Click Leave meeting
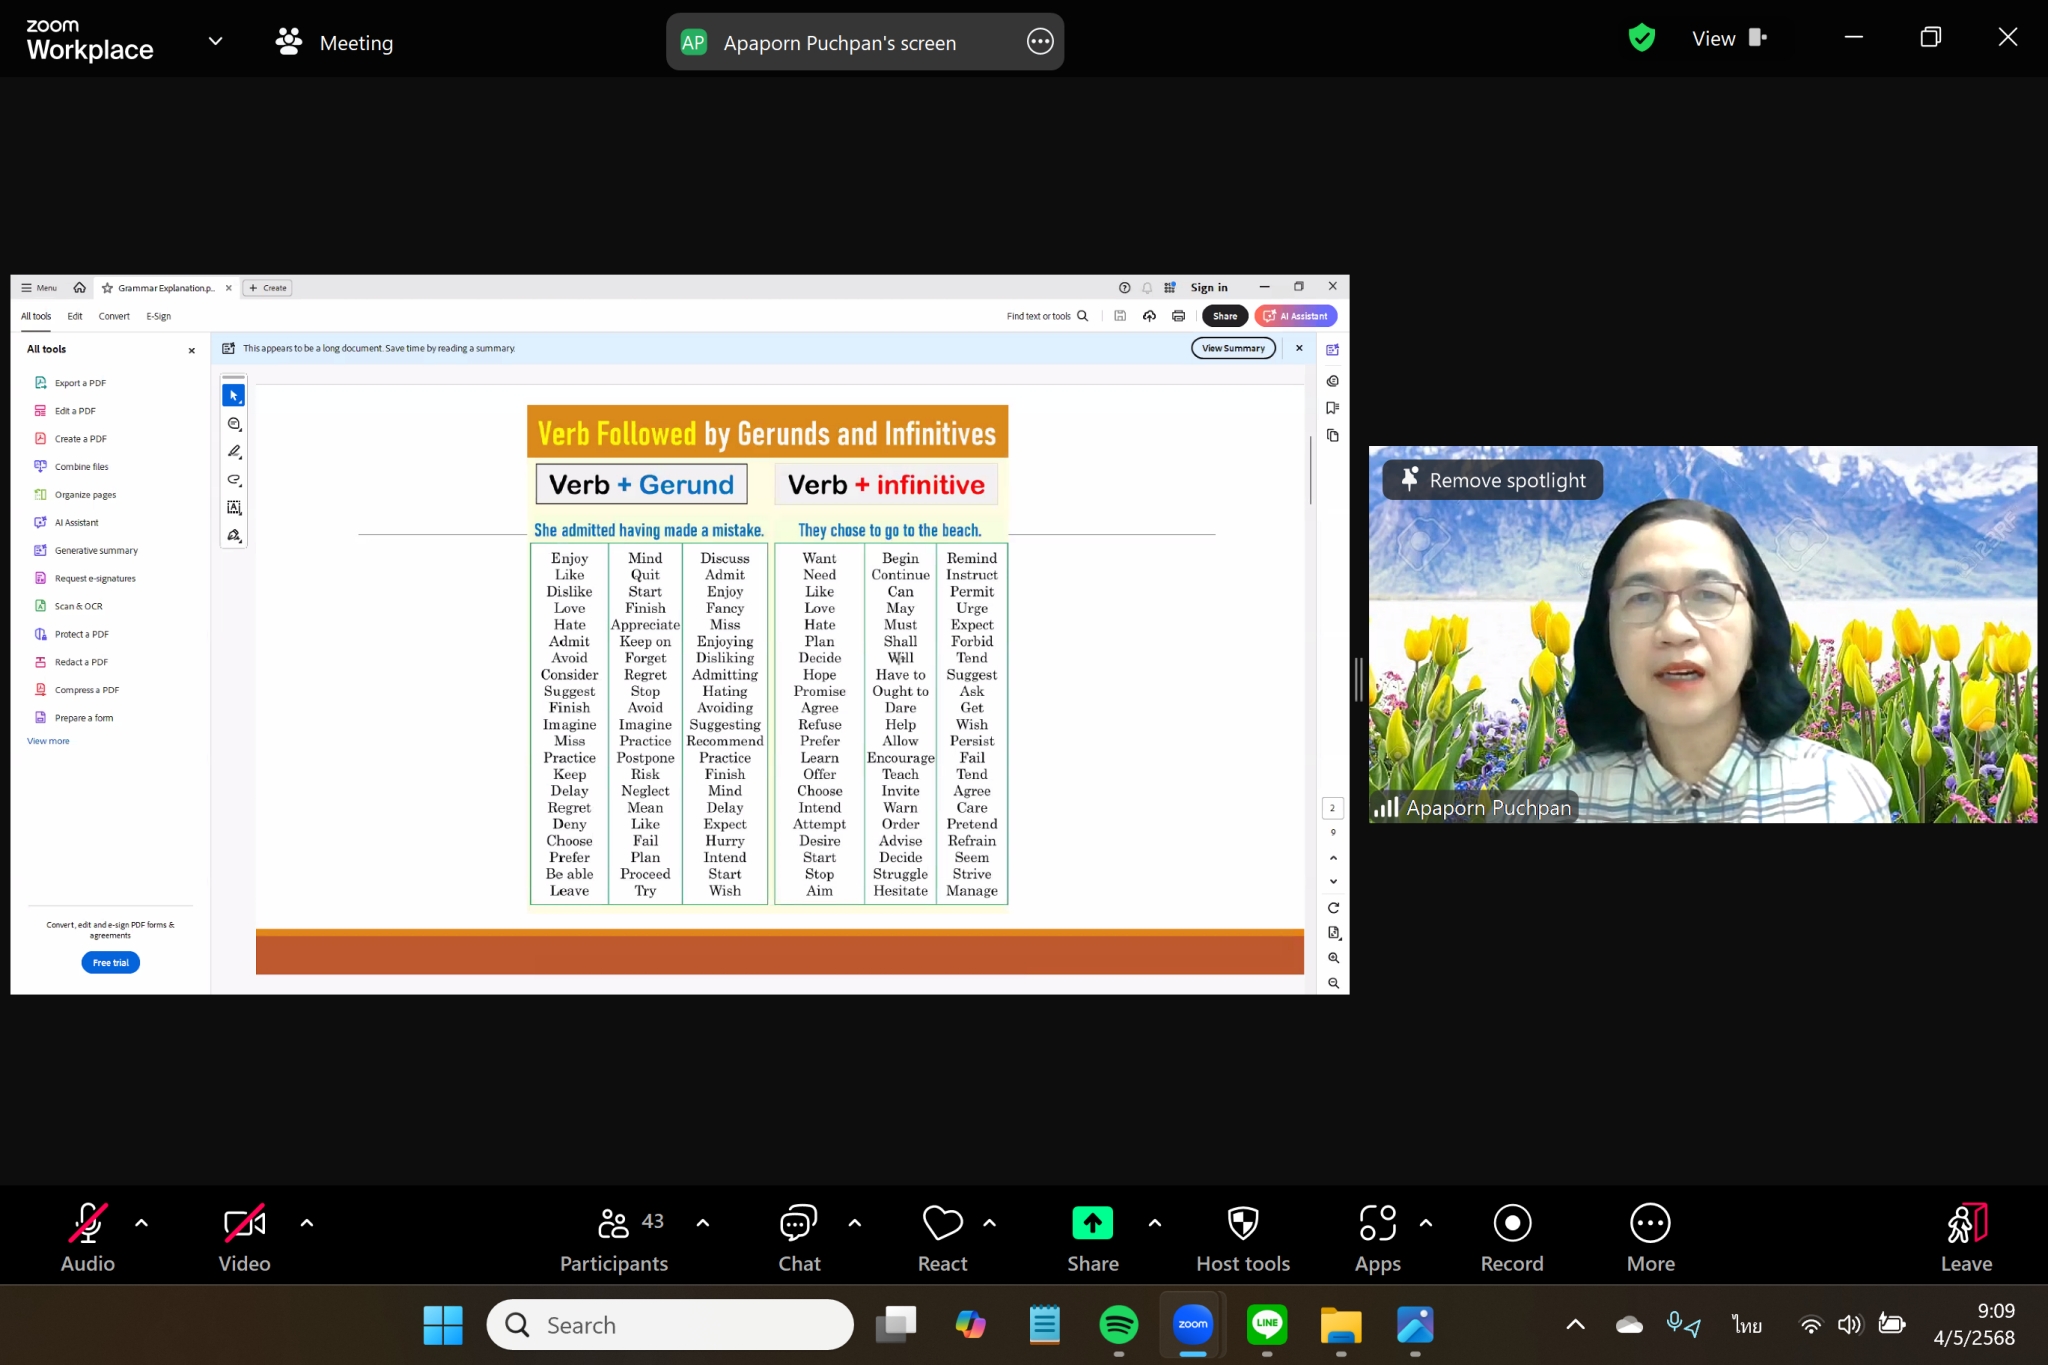 [x=1966, y=1238]
